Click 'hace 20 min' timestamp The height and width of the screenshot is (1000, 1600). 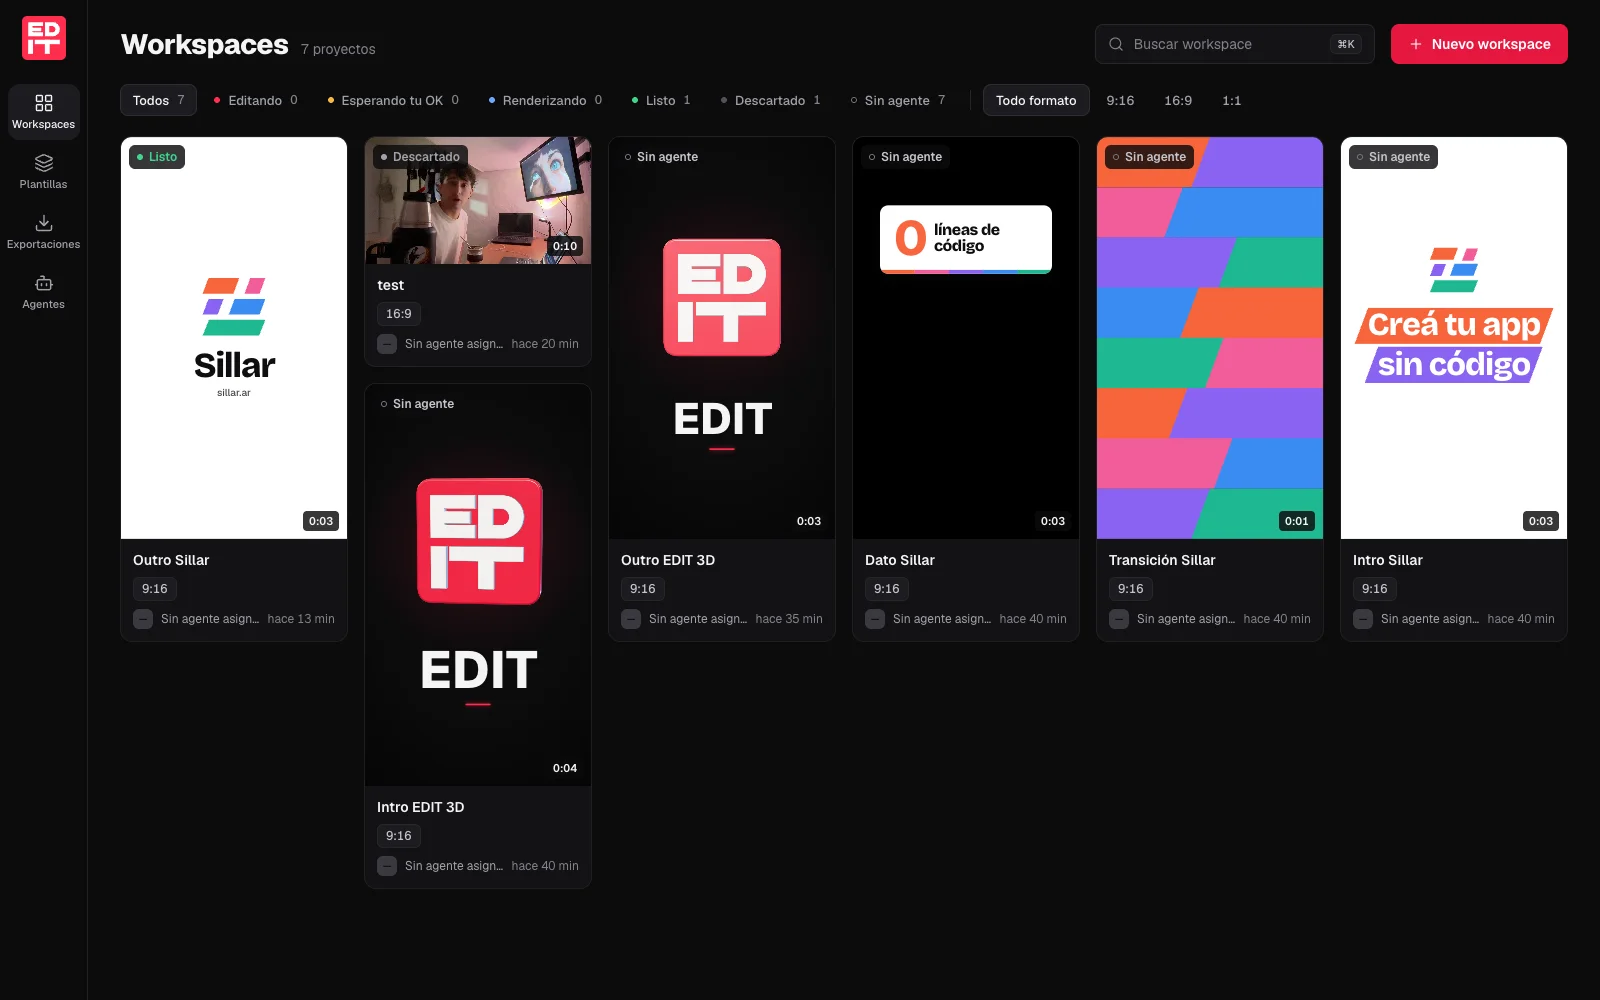point(545,344)
